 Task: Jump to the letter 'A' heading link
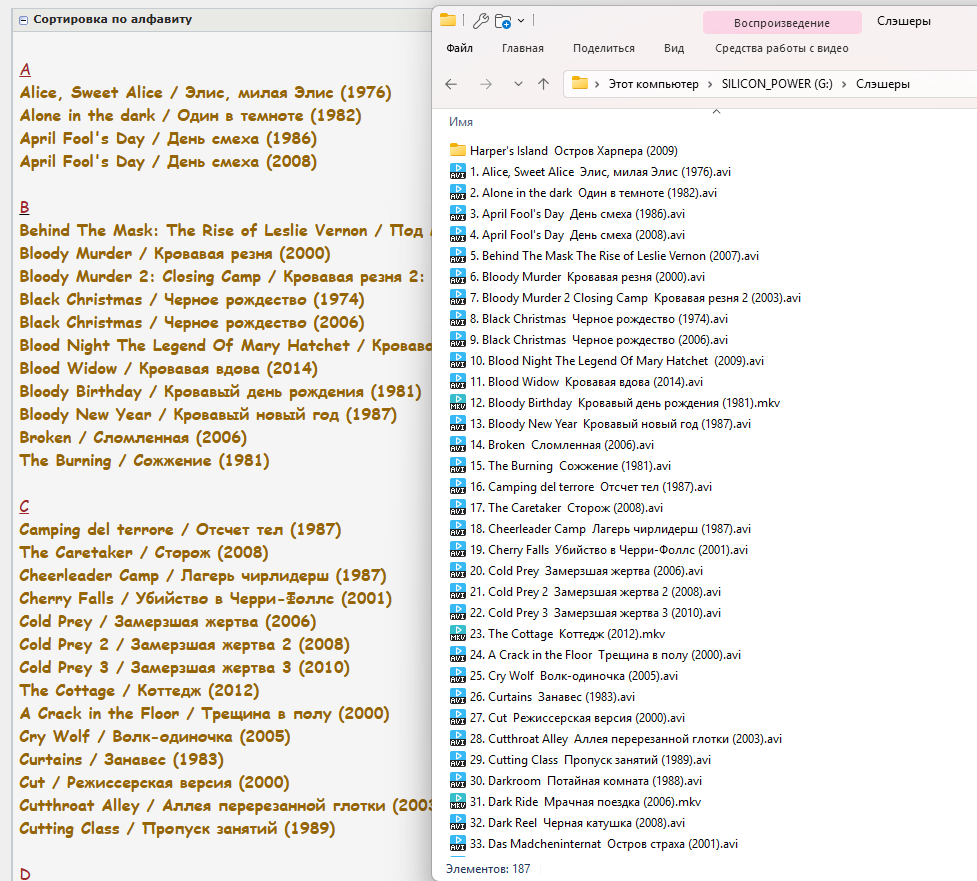[25, 69]
